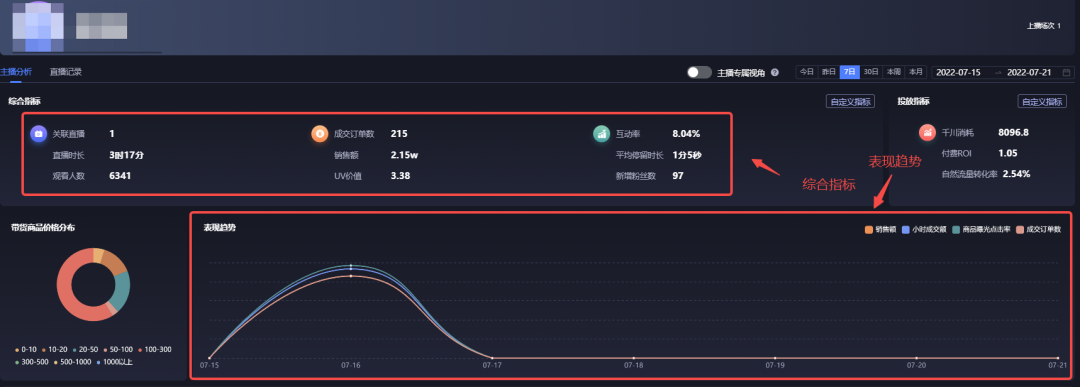Image resolution: width=1080 pixels, height=387 pixels.
Task: Toggle the 主播专属视角 switch
Action: (x=699, y=72)
